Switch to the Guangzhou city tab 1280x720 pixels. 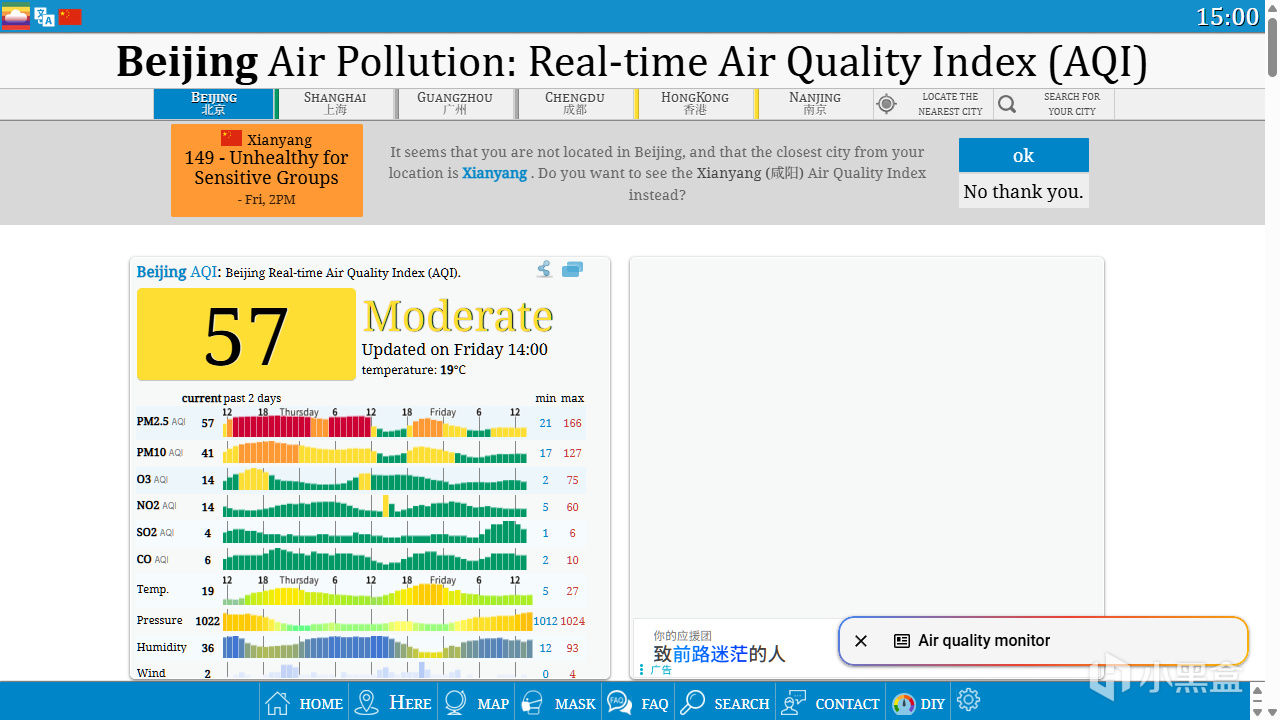(x=455, y=104)
